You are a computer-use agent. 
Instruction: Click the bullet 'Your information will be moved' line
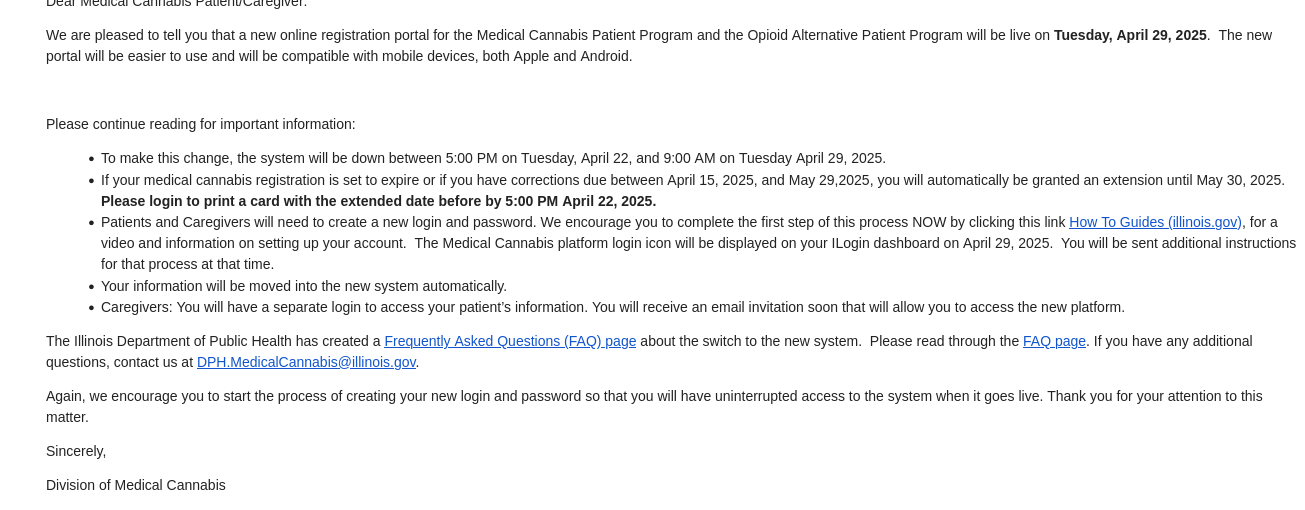point(304,286)
